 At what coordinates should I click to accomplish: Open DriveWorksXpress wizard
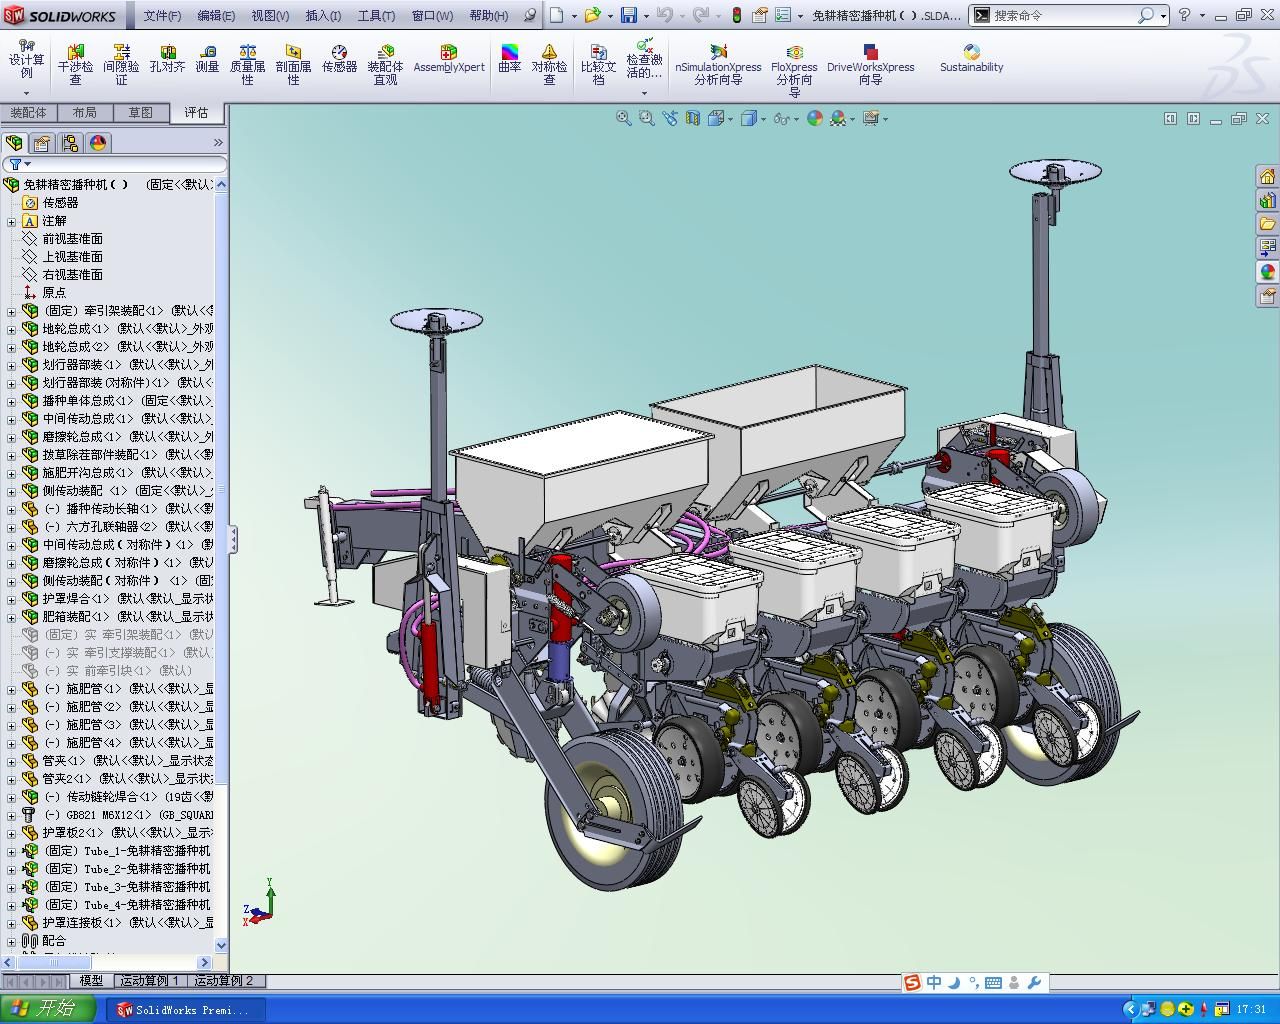(870, 65)
